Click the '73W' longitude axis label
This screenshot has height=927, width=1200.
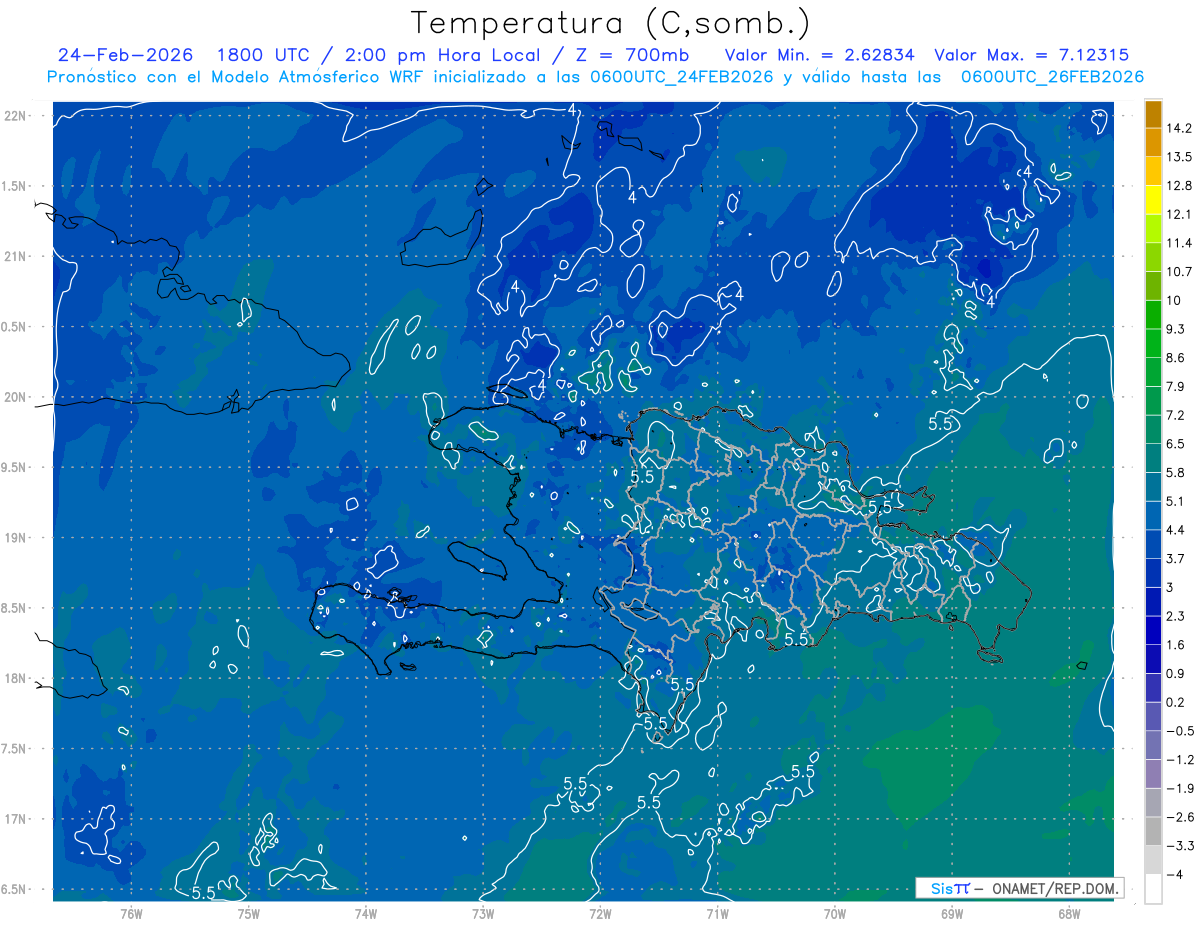[x=483, y=913]
